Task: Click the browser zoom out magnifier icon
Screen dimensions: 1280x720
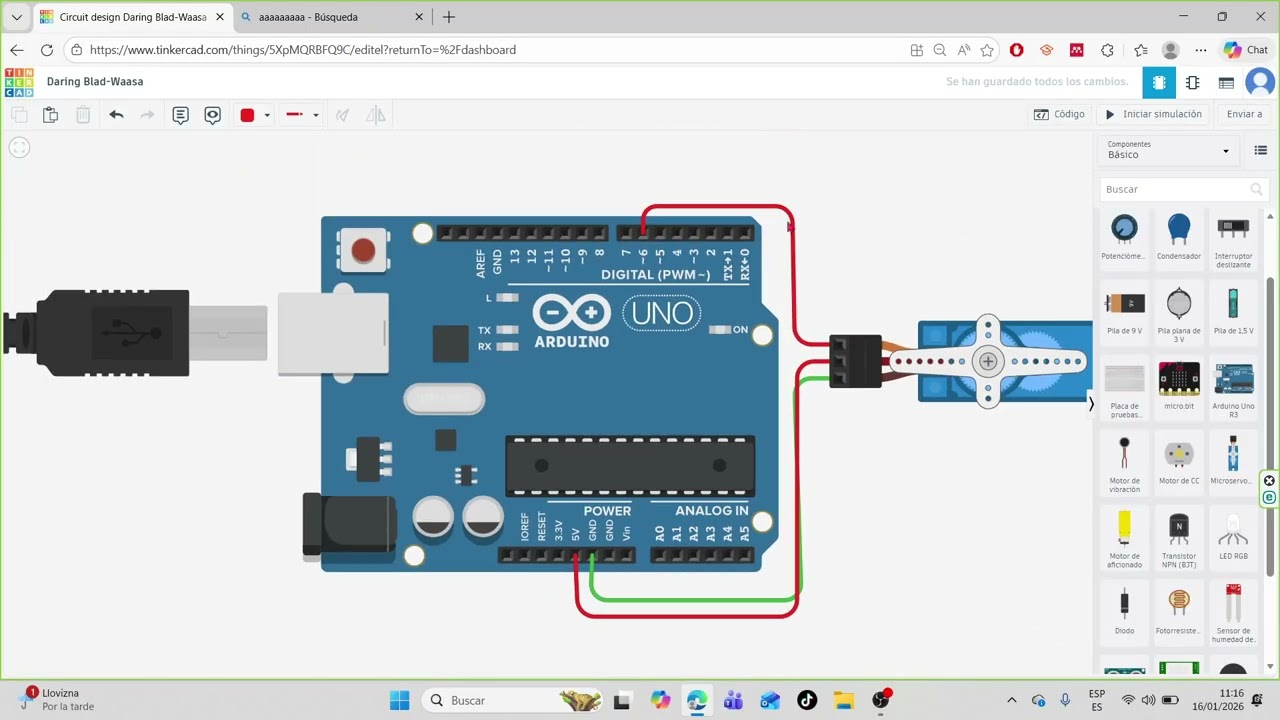Action: (x=940, y=50)
